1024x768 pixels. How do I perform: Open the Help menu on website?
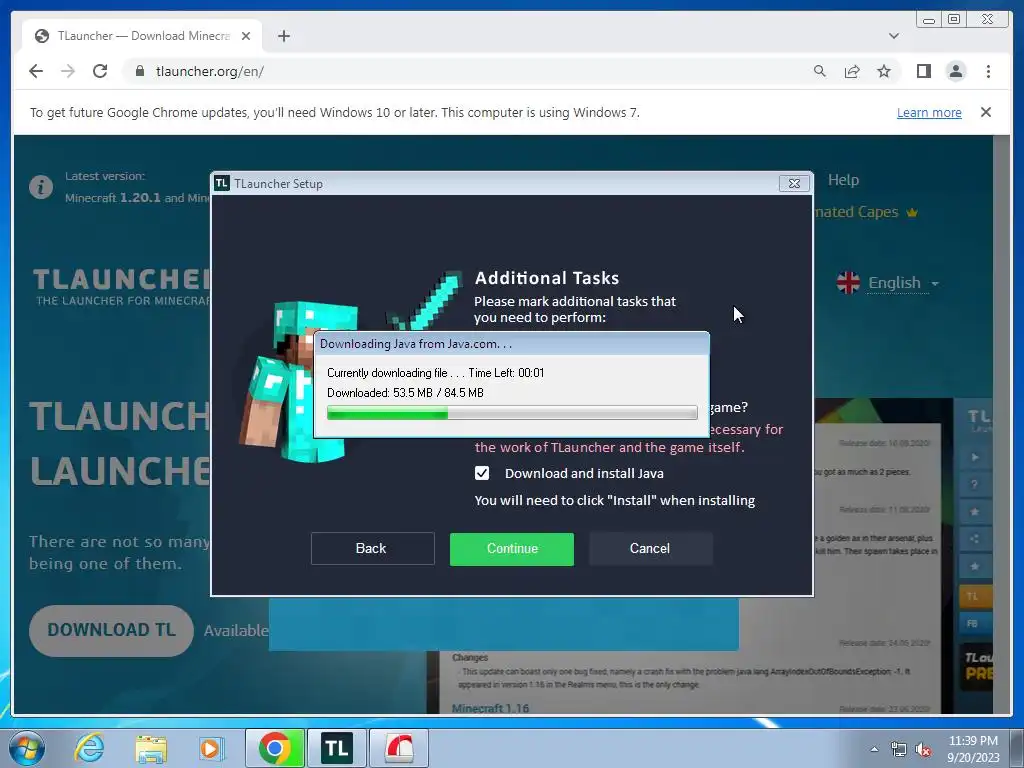pyautogui.click(x=843, y=180)
